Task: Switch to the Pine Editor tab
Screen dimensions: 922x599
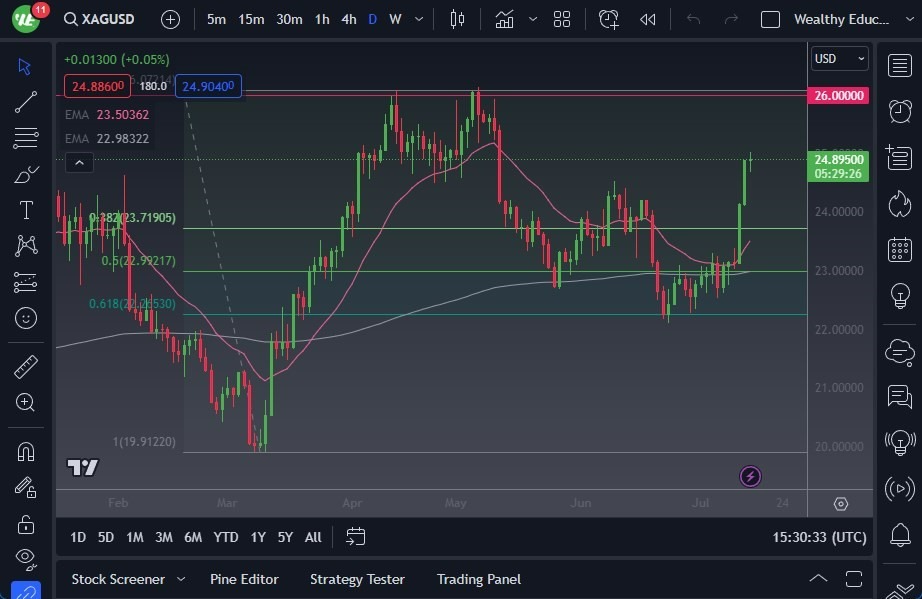Action: 244,579
